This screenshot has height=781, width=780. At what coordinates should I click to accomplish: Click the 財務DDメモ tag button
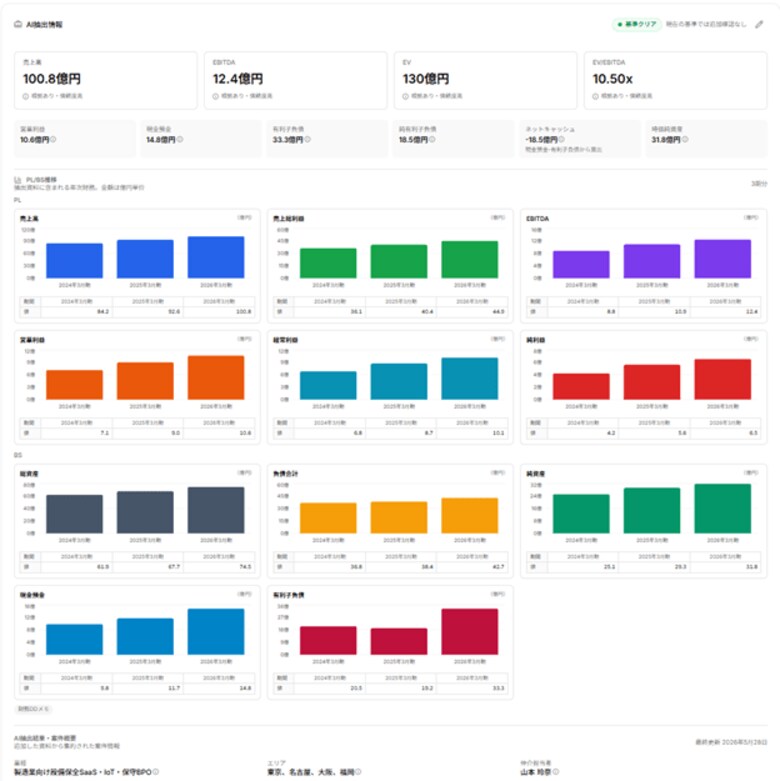pos(33,709)
